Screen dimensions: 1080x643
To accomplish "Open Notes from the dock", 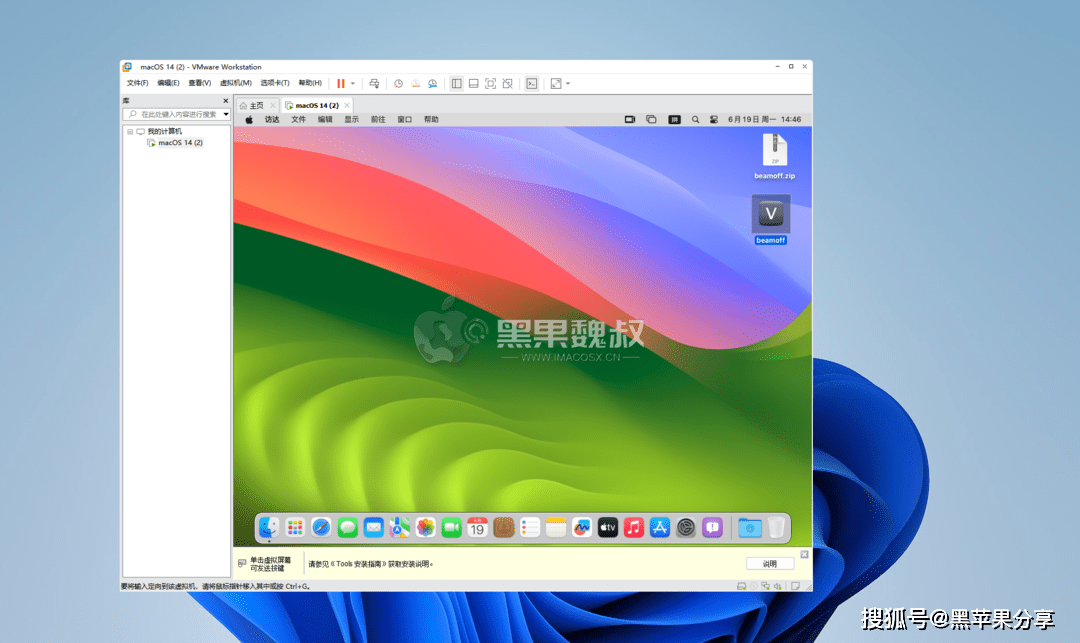I will click(556, 528).
